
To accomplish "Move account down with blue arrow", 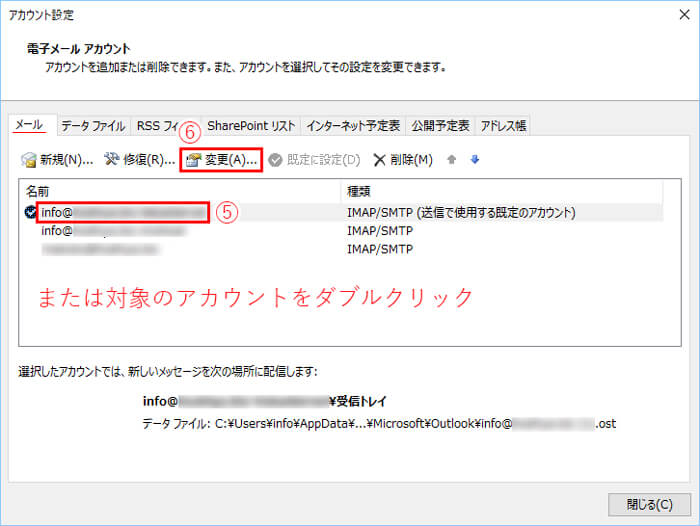I will tap(475, 159).
